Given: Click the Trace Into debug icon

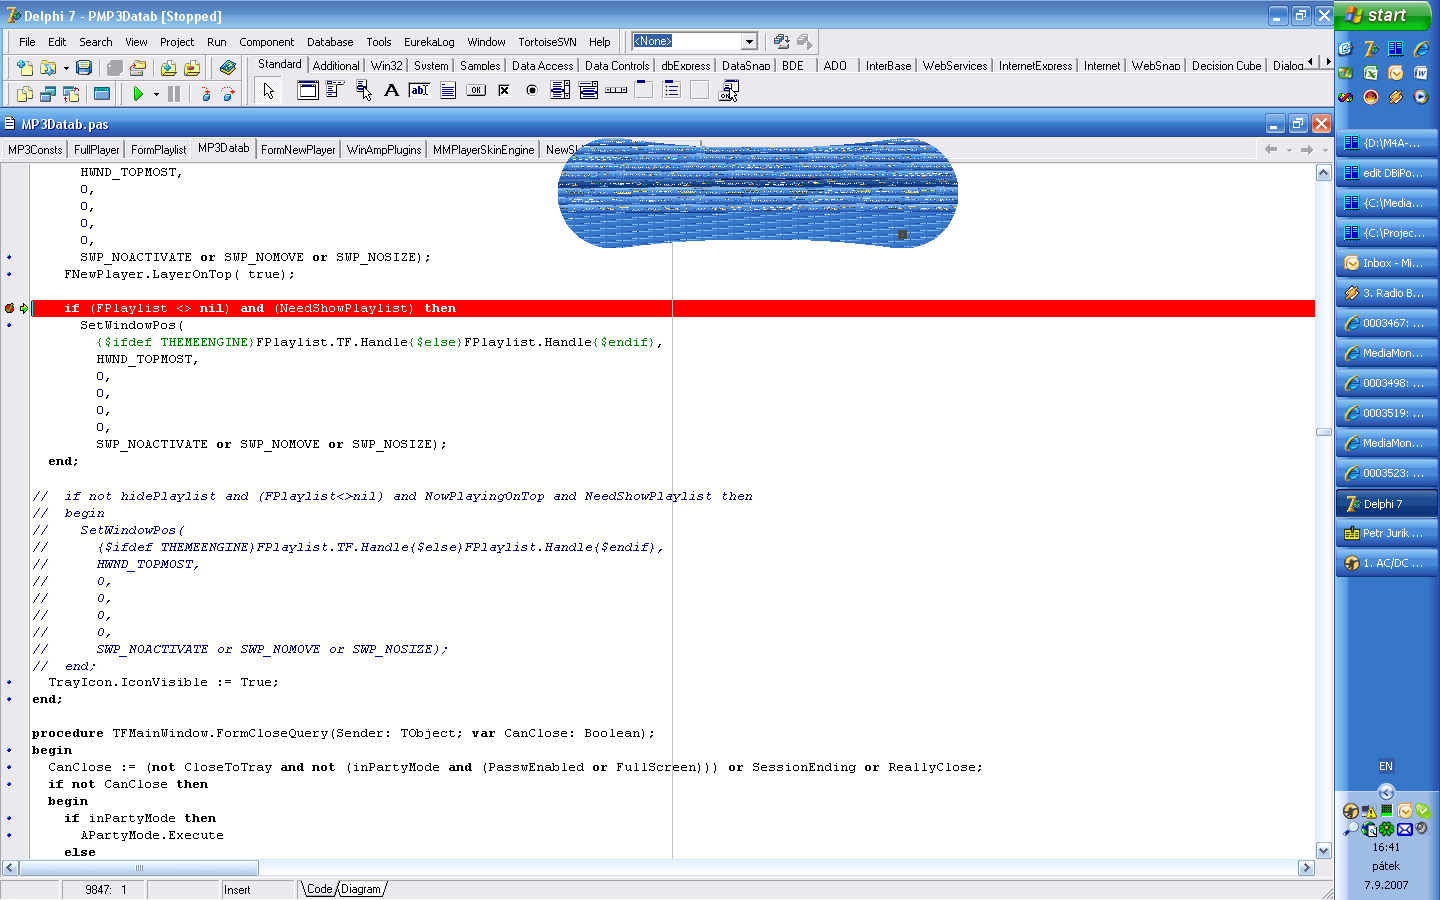Looking at the screenshot, I should 205,94.
